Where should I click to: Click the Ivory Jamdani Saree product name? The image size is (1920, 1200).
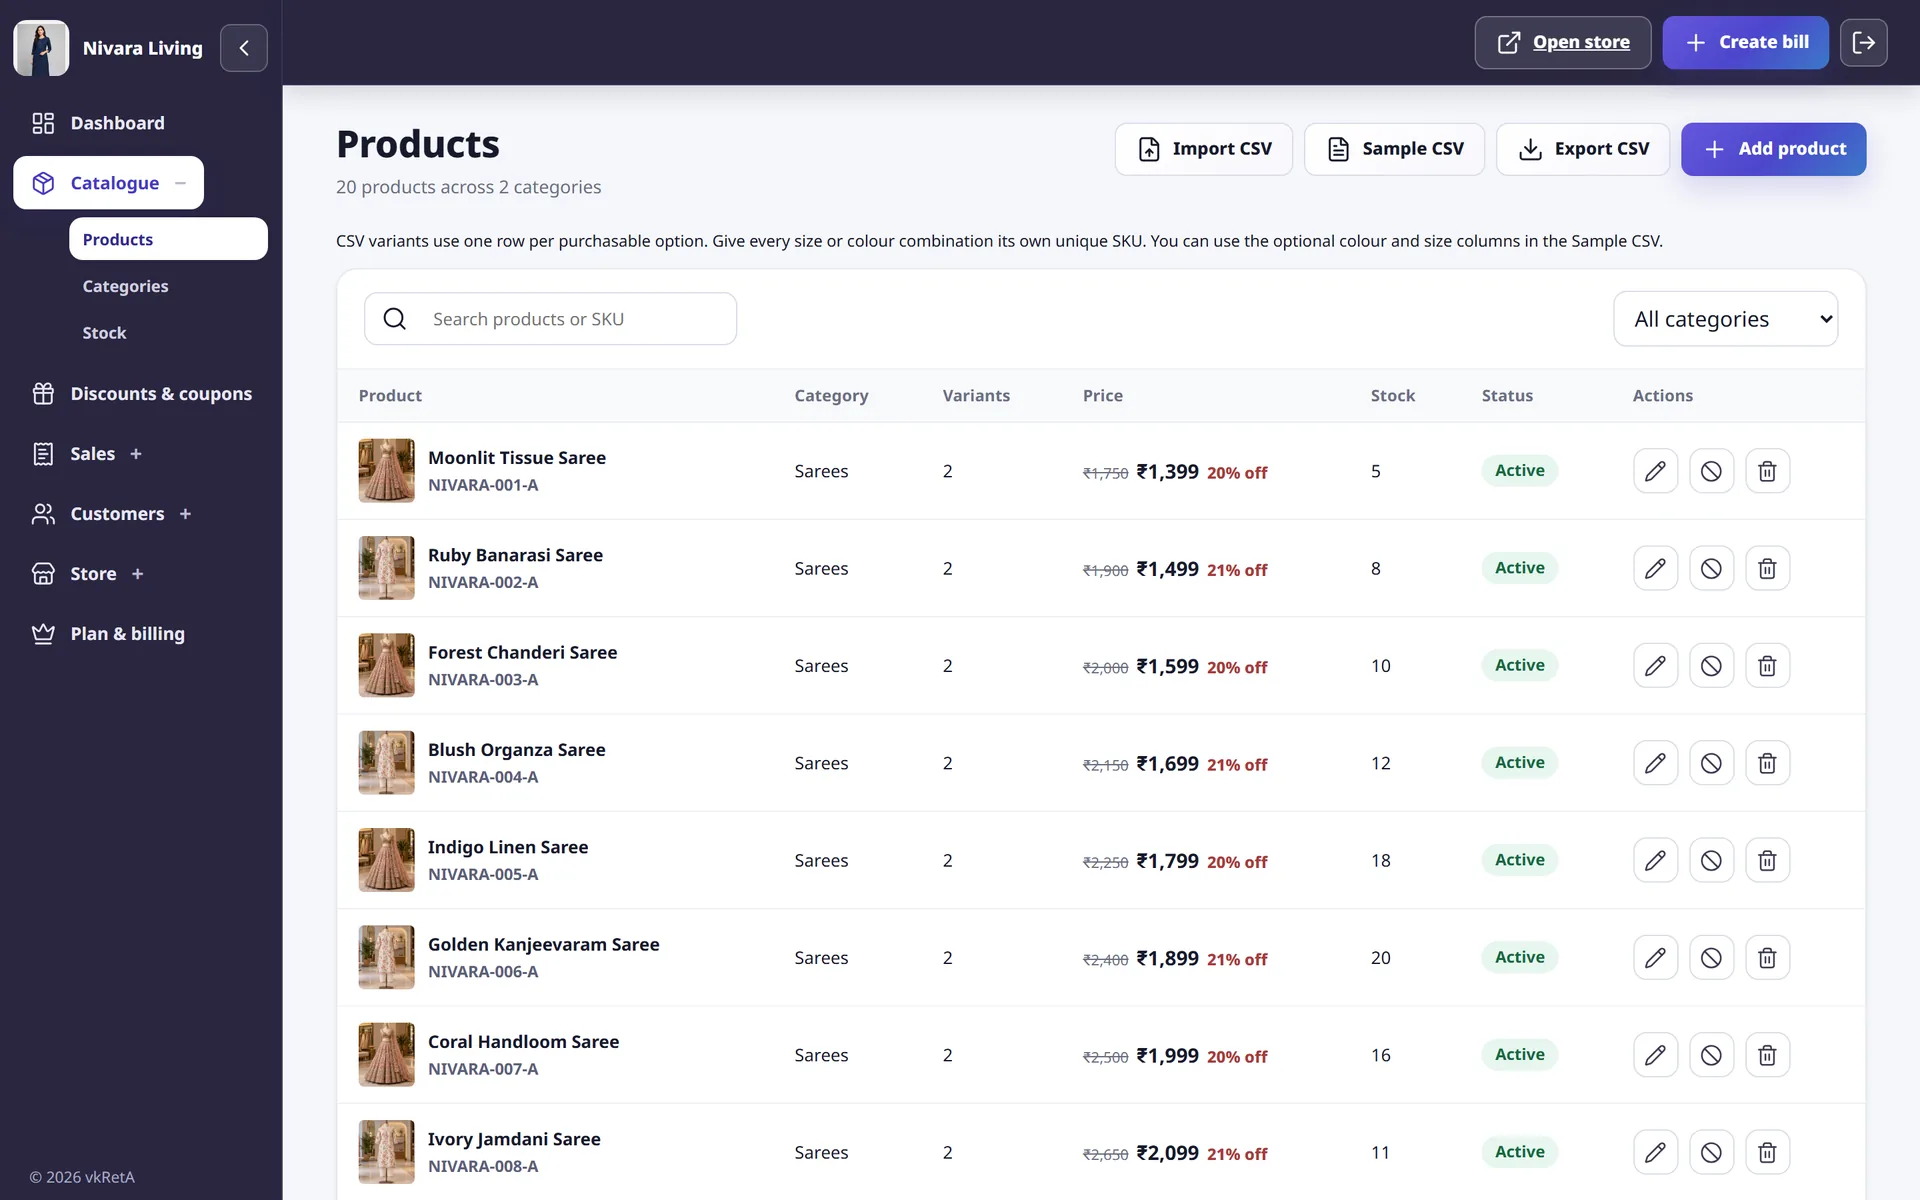point(514,1139)
